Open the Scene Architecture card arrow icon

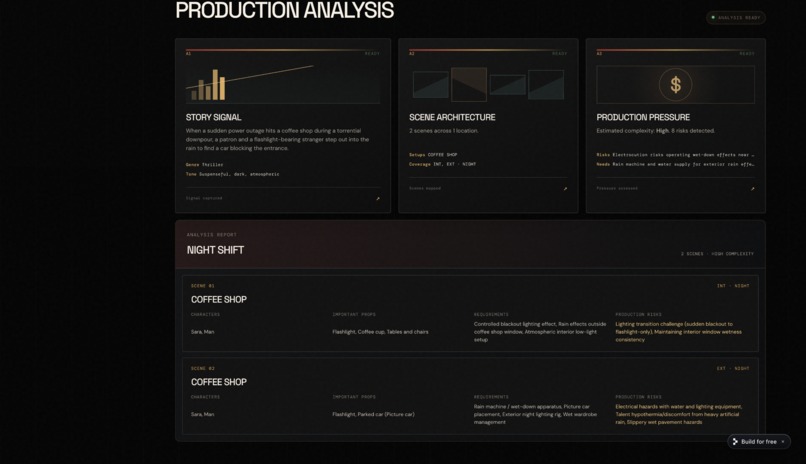click(565, 189)
